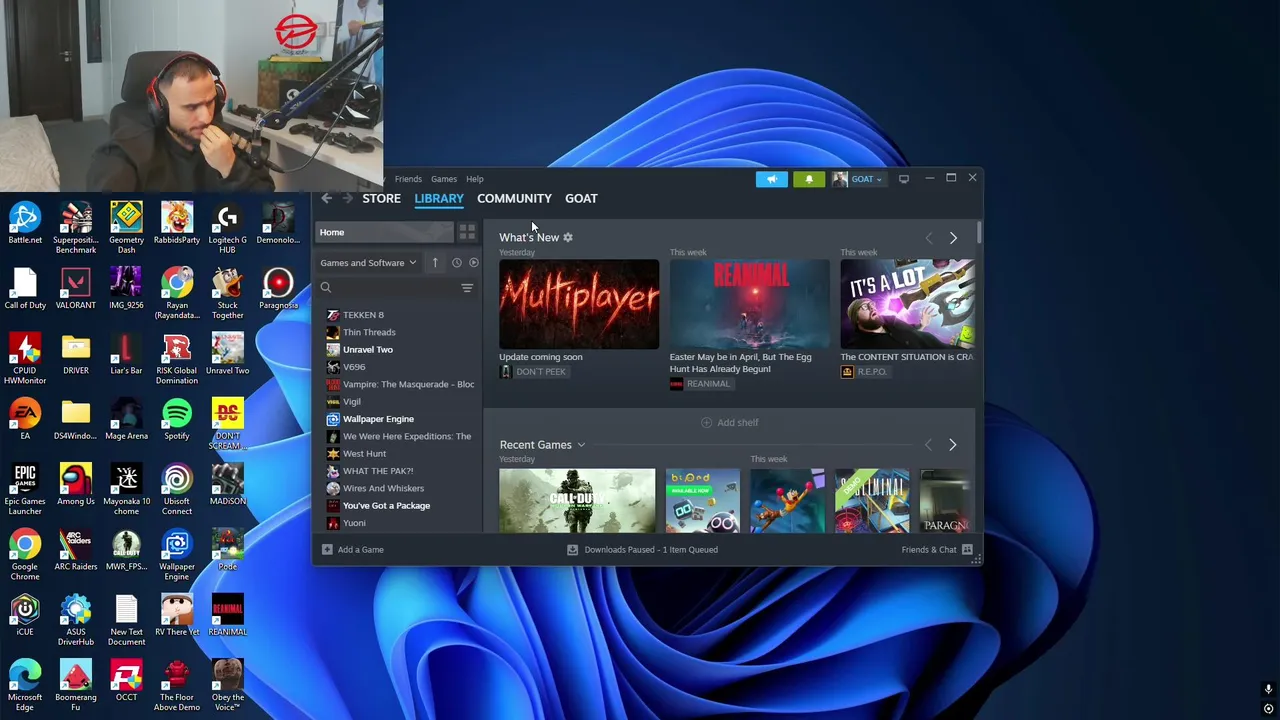Open What's New settings gear
Image resolution: width=1280 pixels, height=720 pixels.
(568, 237)
